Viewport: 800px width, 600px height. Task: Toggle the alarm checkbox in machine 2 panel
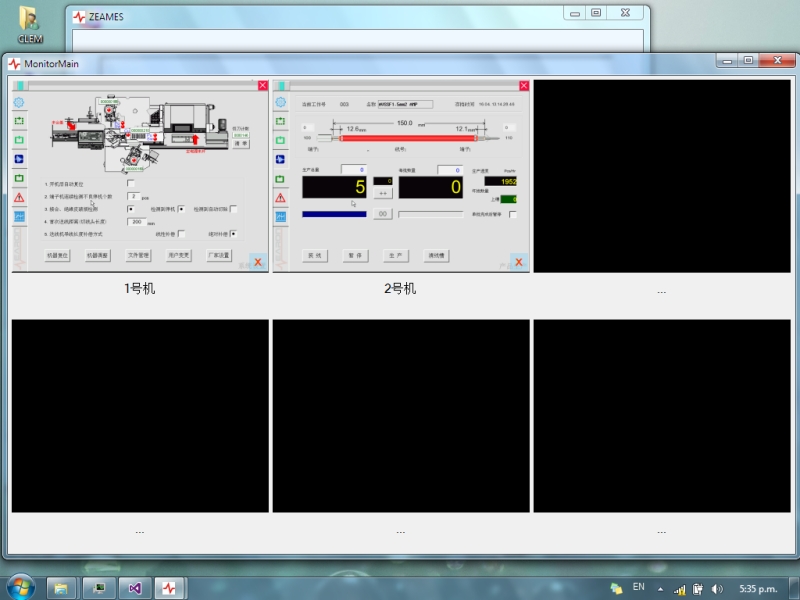point(513,214)
